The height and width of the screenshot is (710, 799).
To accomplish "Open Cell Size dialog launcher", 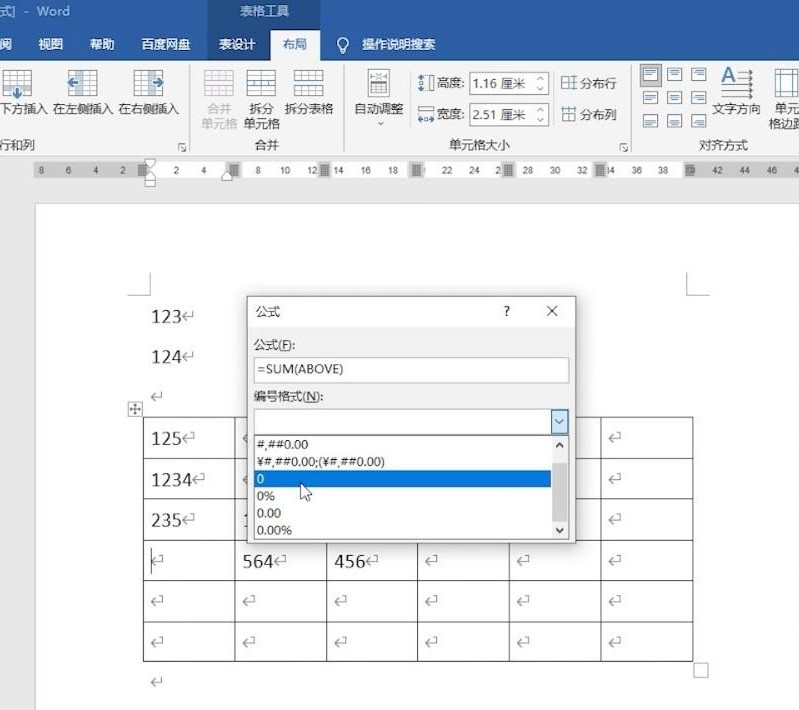I will point(623,147).
